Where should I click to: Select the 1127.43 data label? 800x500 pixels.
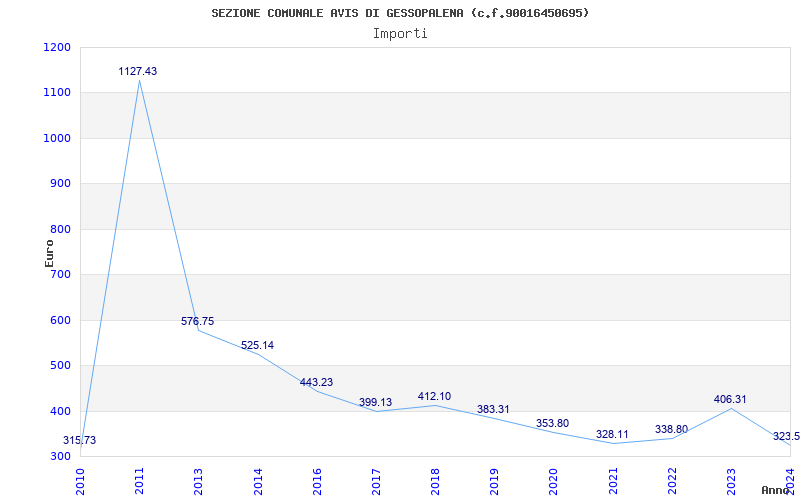(x=138, y=71)
